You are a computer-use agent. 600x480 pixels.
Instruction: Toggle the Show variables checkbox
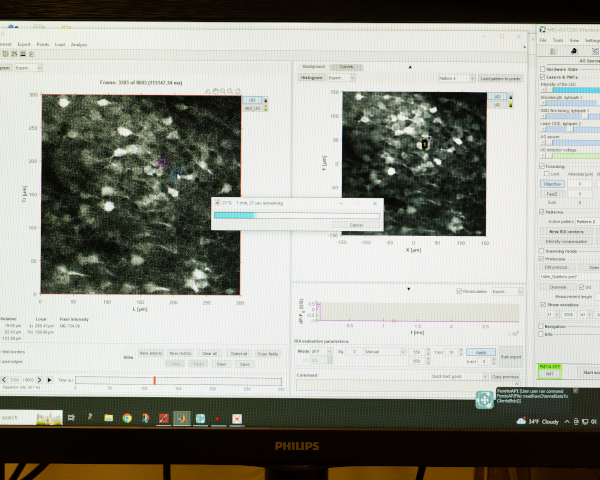[543, 304]
